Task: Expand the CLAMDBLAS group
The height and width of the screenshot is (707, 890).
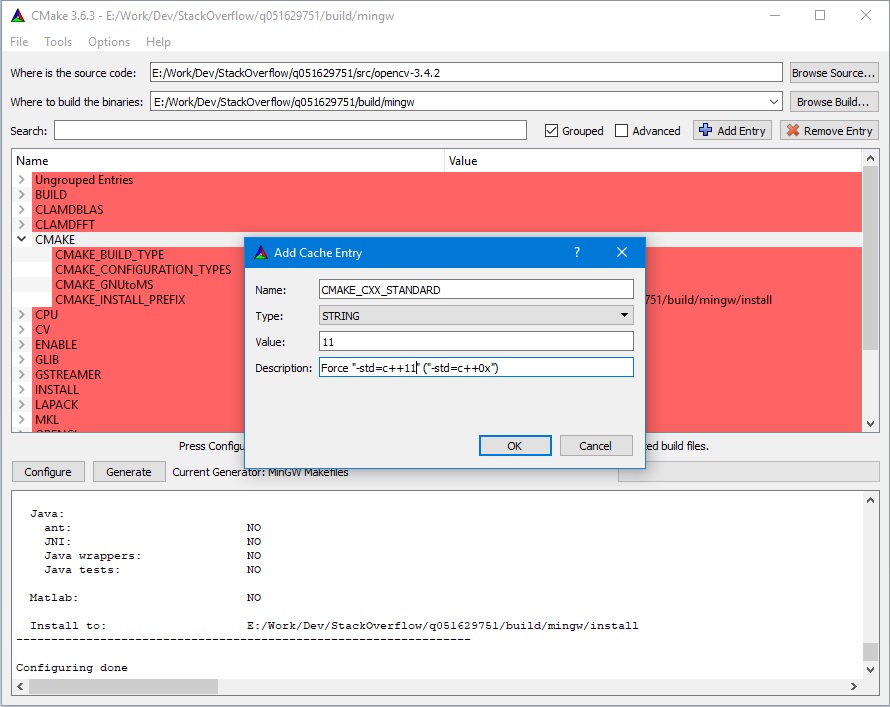Action: (x=22, y=209)
